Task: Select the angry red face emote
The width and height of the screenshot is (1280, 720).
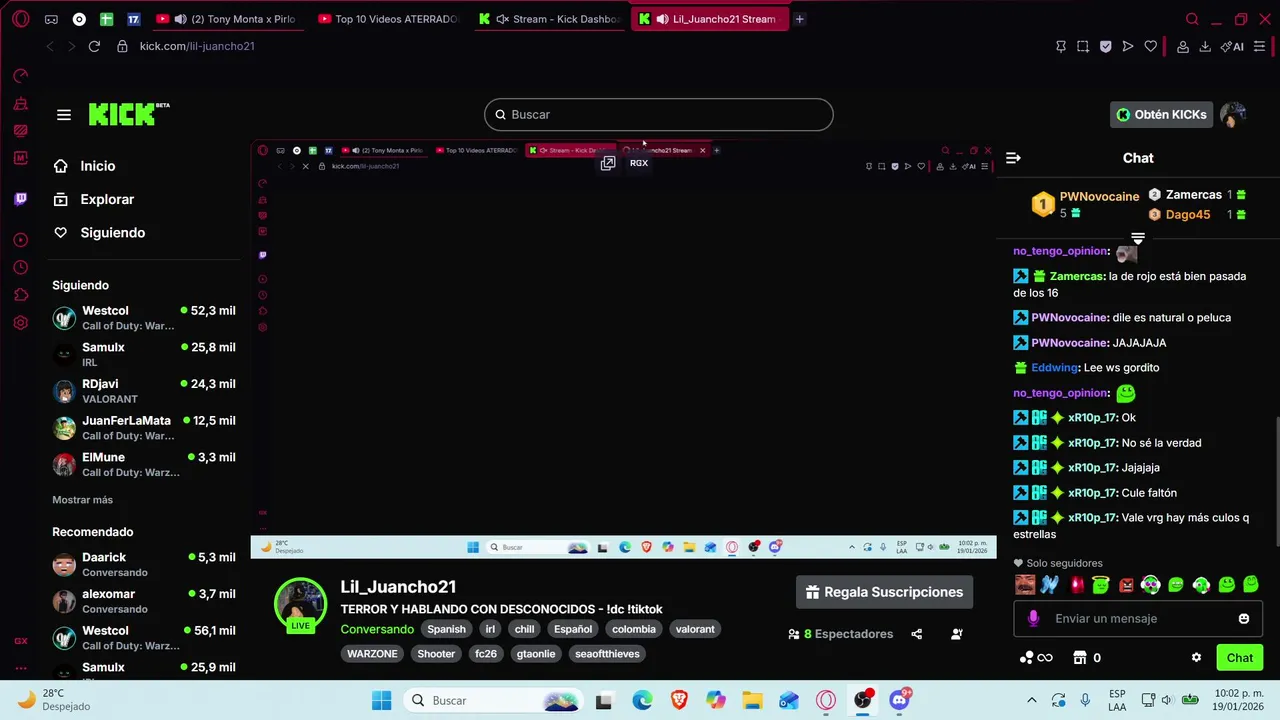Action: click(x=1126, y=585)
